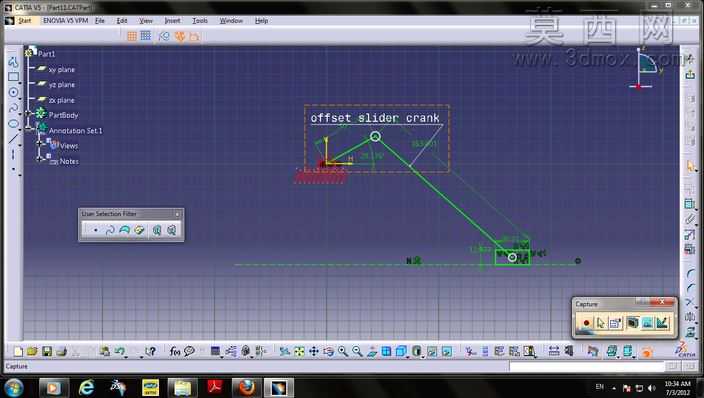
Task: Click the Windows Start orb
Action: coord(14,387)
